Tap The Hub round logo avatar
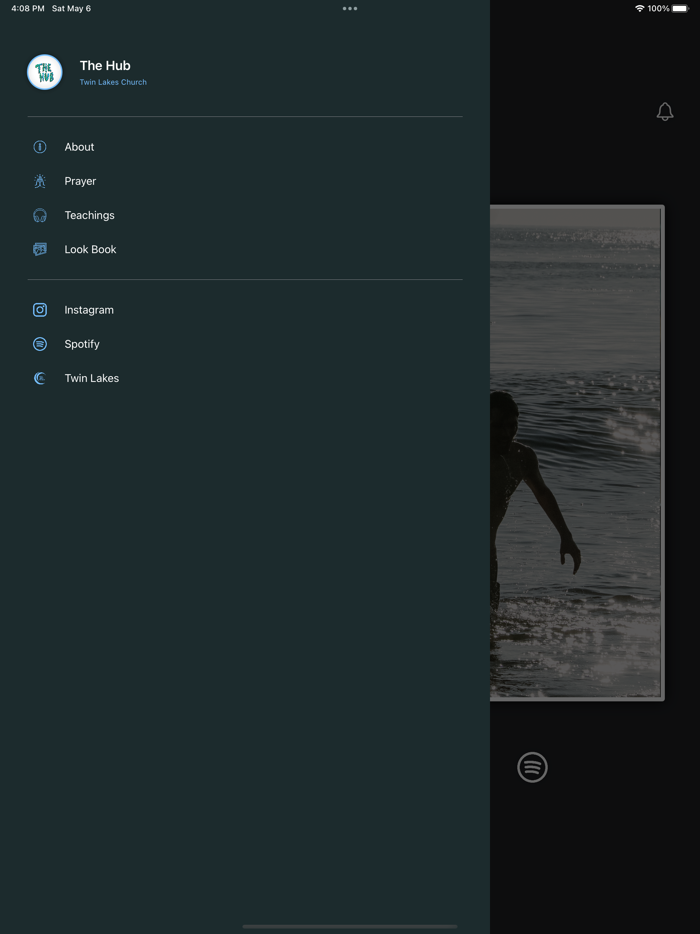700x934 pixels. tap(45, 72)
